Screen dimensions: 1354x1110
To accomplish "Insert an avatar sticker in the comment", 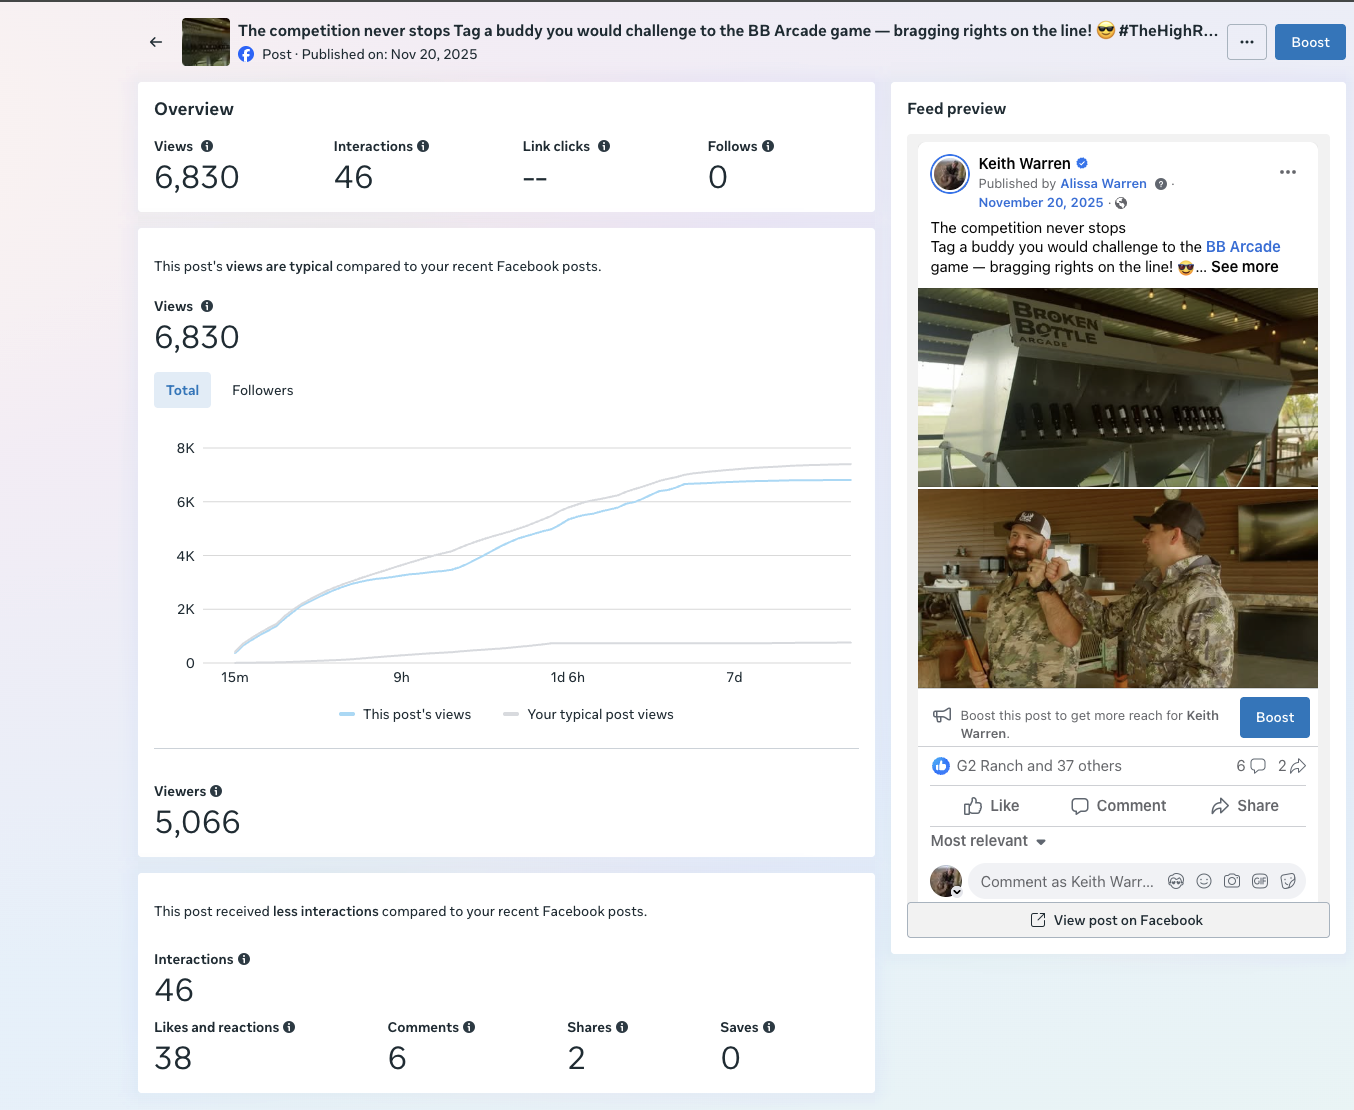I will tap(1176, 881).
